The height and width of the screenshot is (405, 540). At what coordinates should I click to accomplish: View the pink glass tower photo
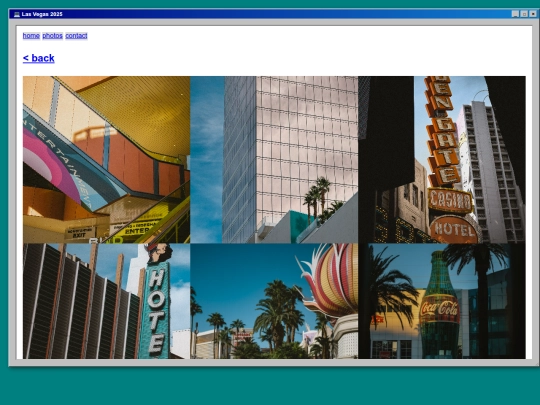click(x=274, y=159)
